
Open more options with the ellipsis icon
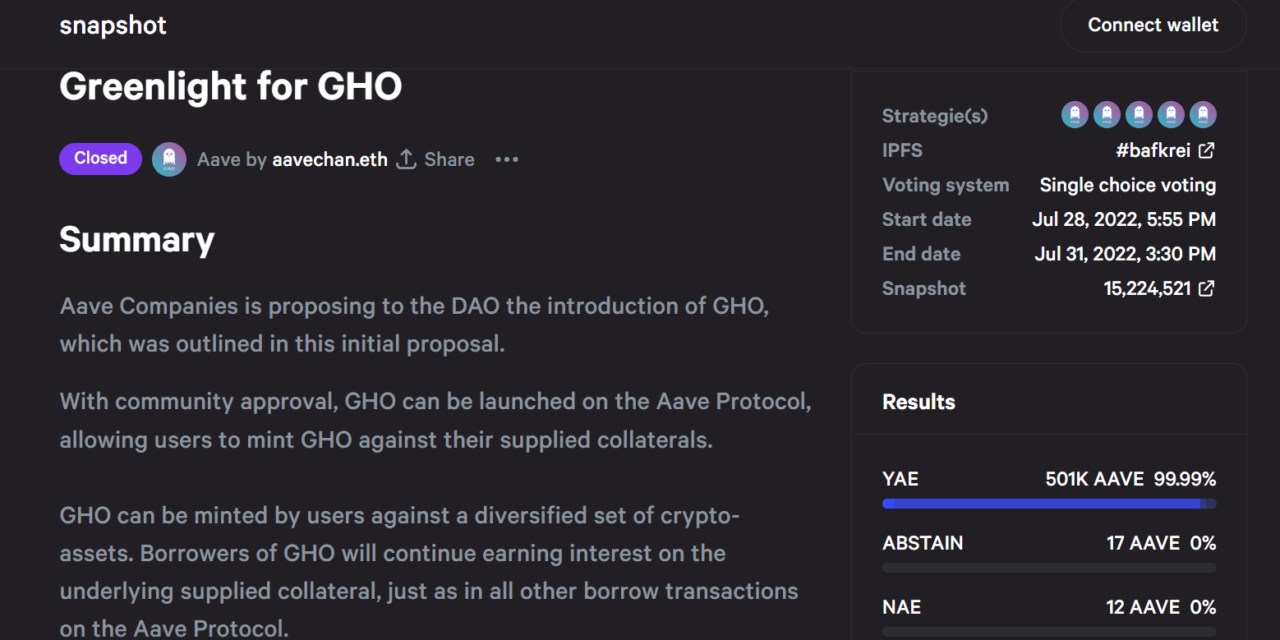coord(506,159)
